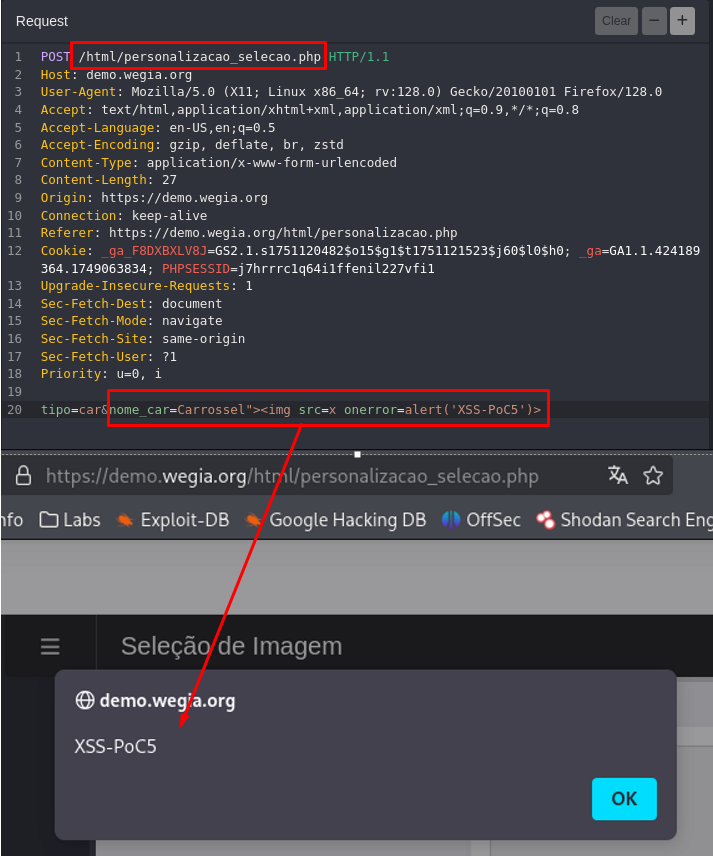713x856 pixels.
Task: Click the translate page icon
Action: point(618,475)
